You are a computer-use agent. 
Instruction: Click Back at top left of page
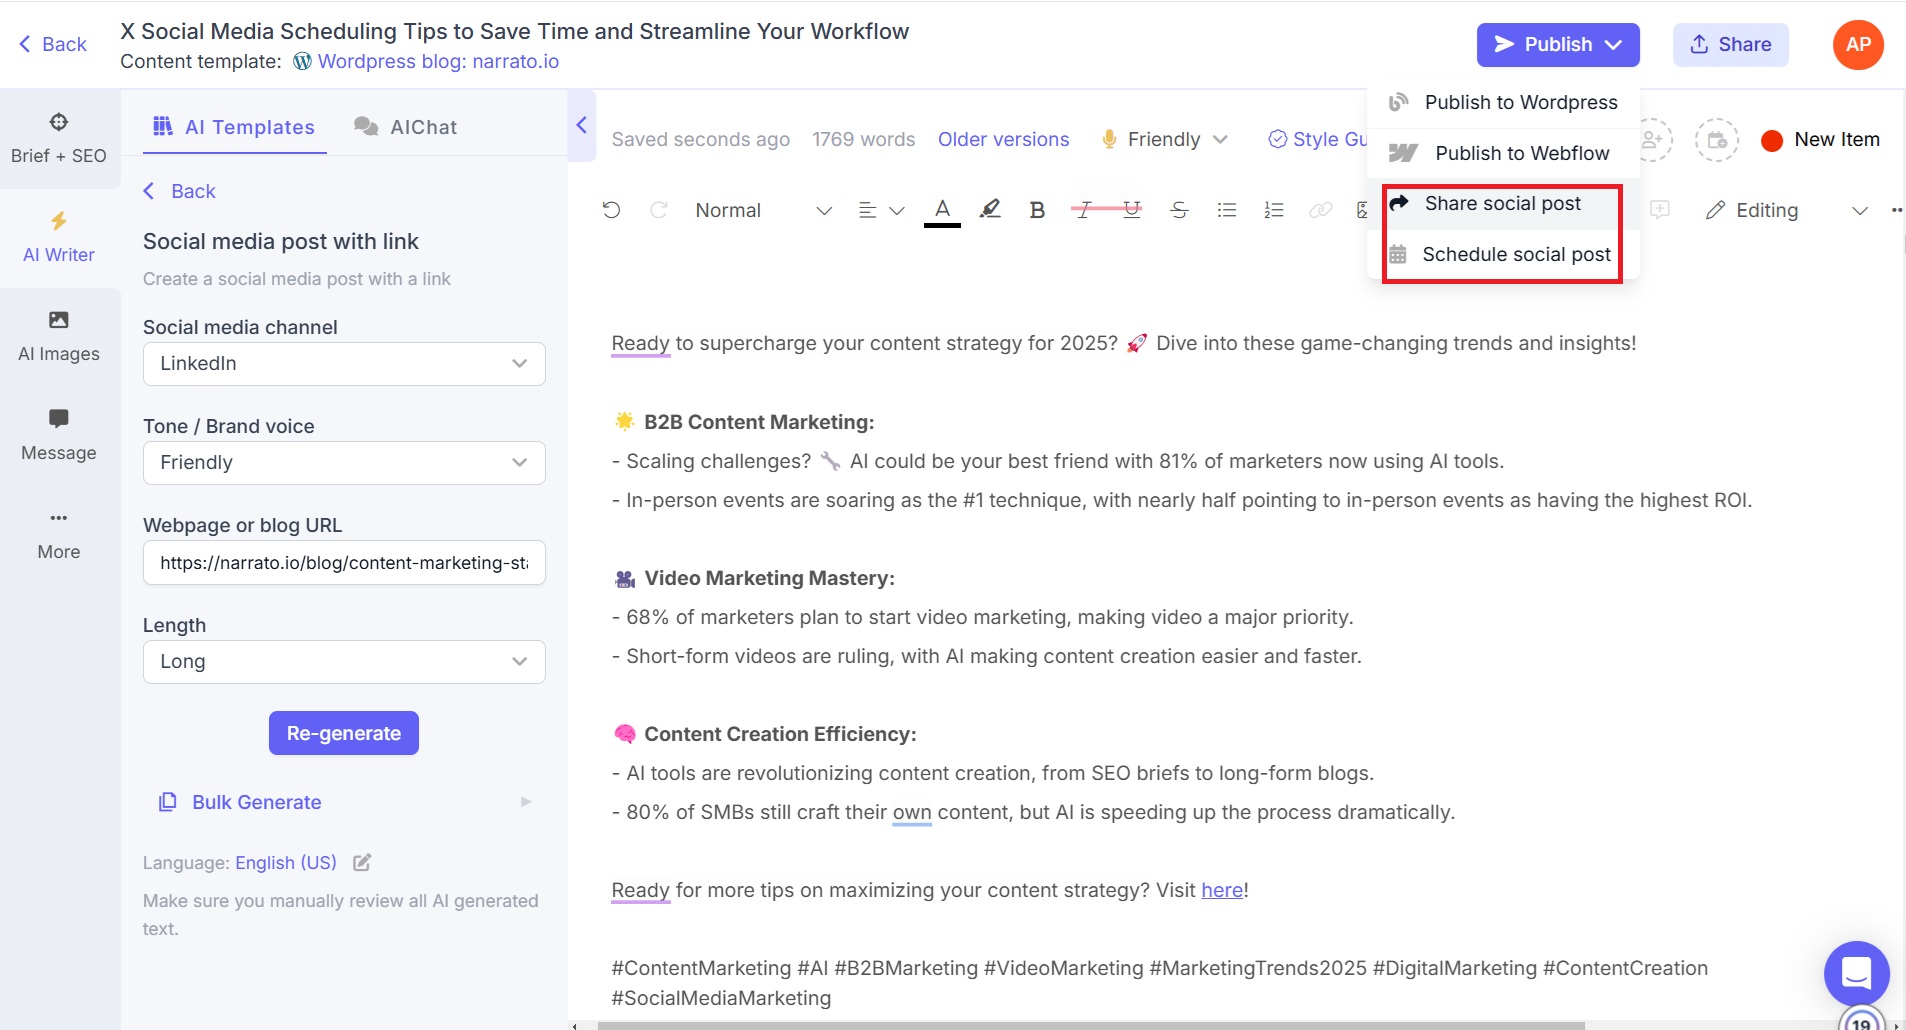coord(53,44)
